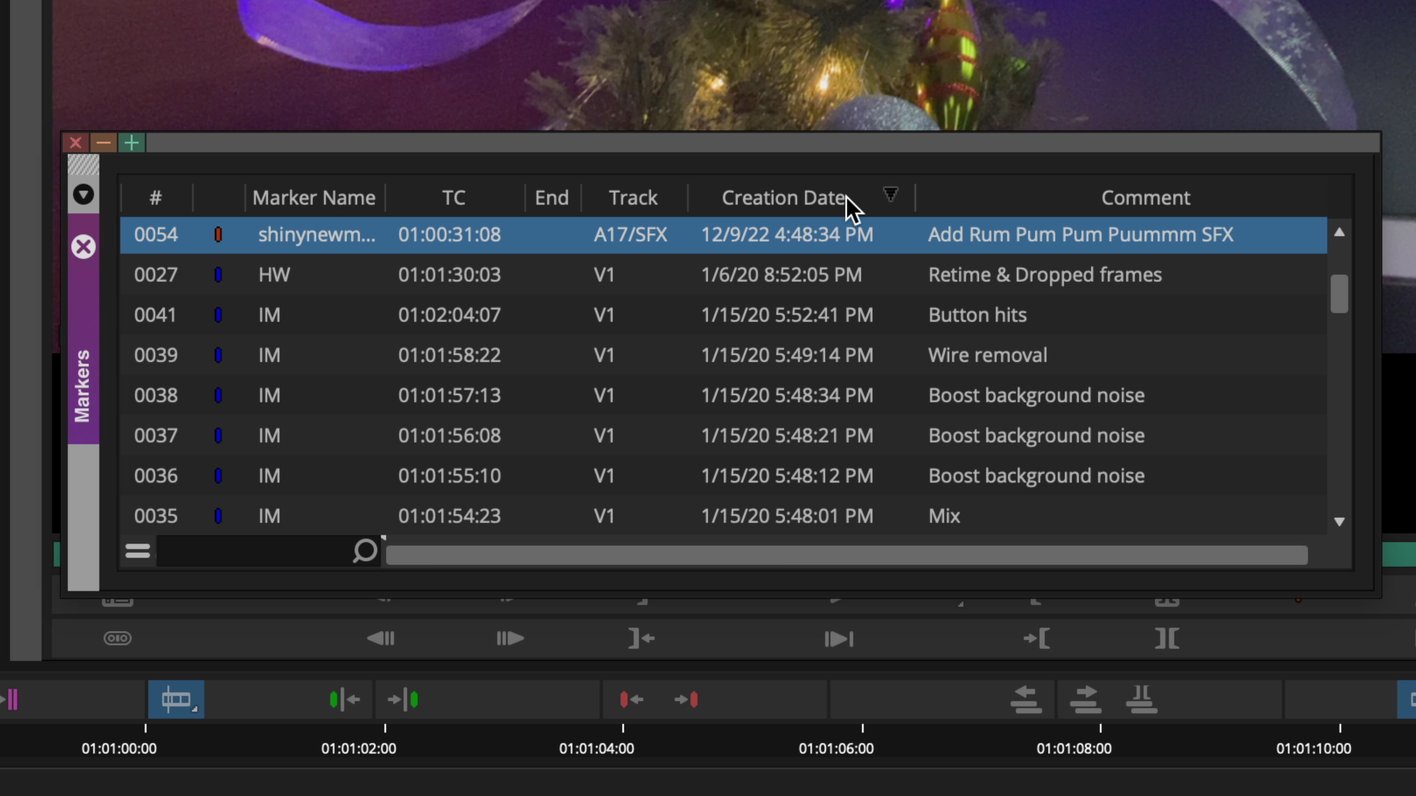Click the scroll down arrow in markers list
This screenshot has height=796, width=1416.
point(1339,522)
